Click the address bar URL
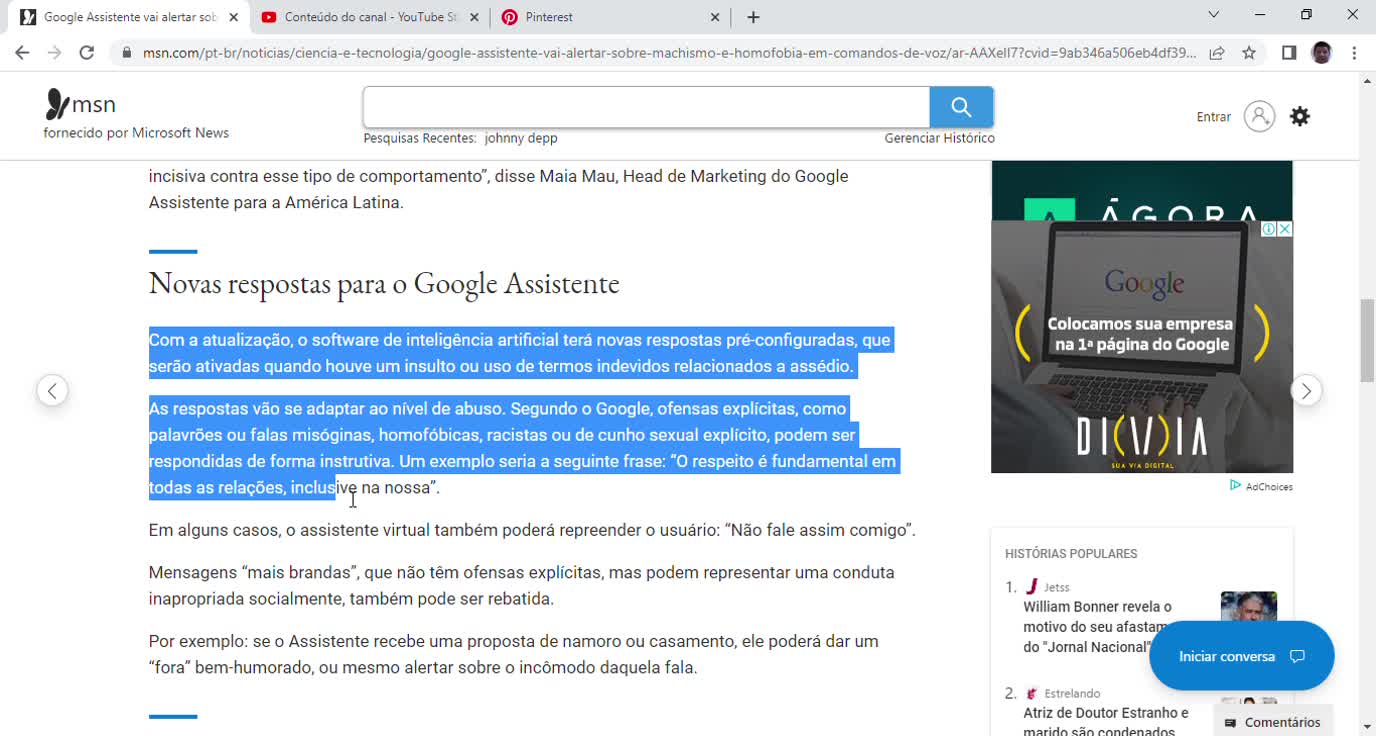1376x736 pixels. (x=669, y=53)
